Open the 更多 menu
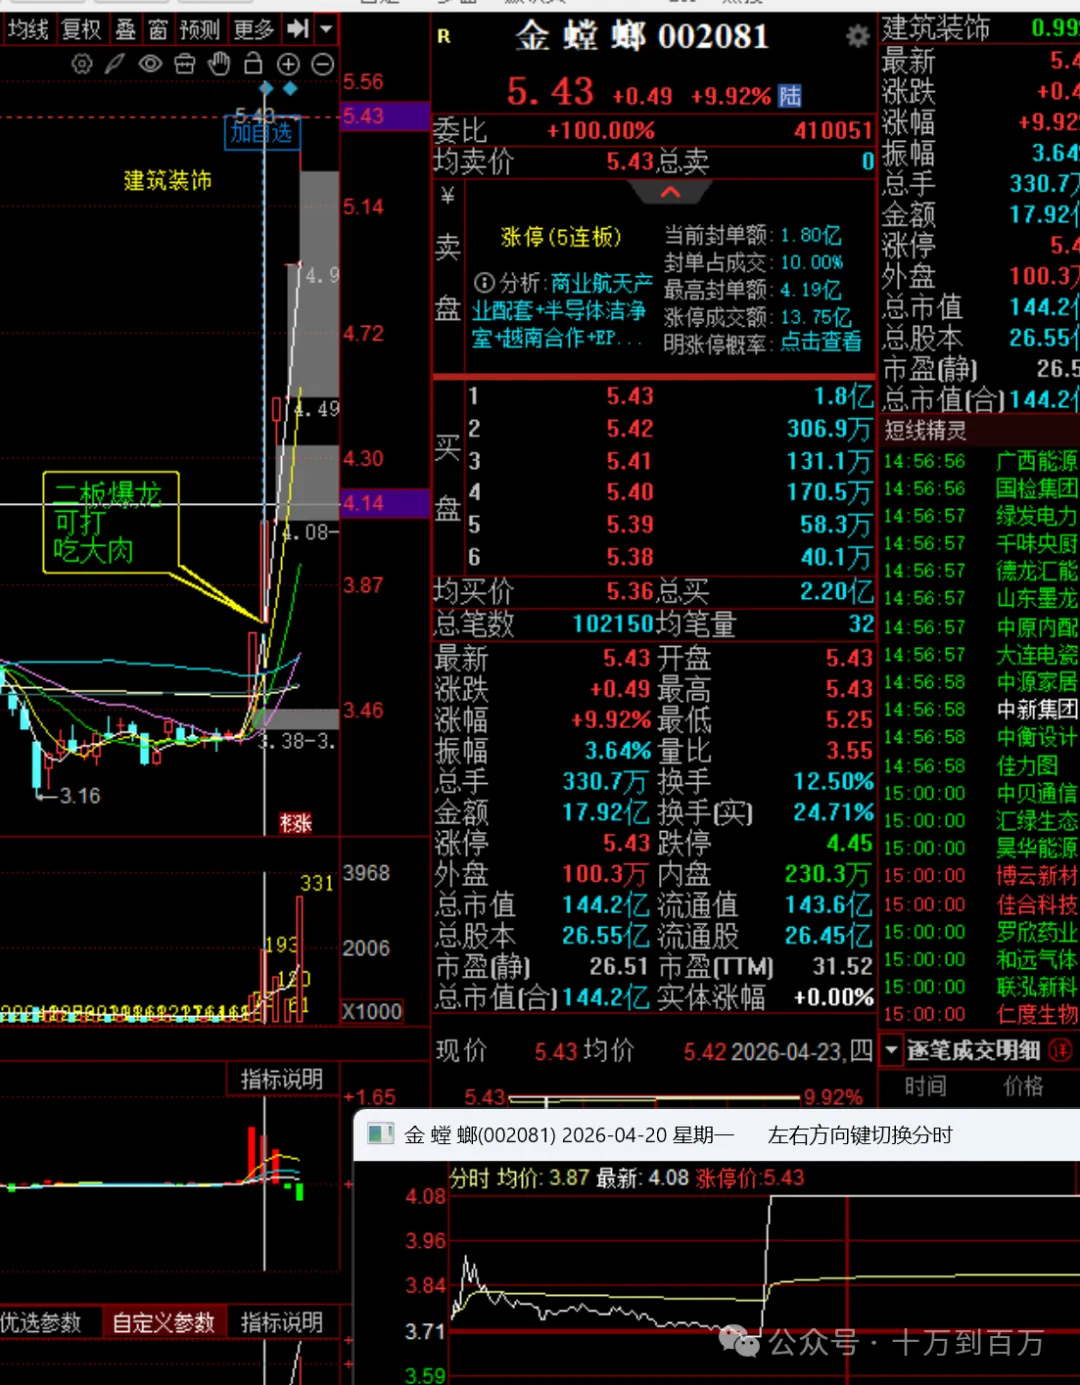The width and height of the screenshot is (1080, 1385). (x=253, y=29)
